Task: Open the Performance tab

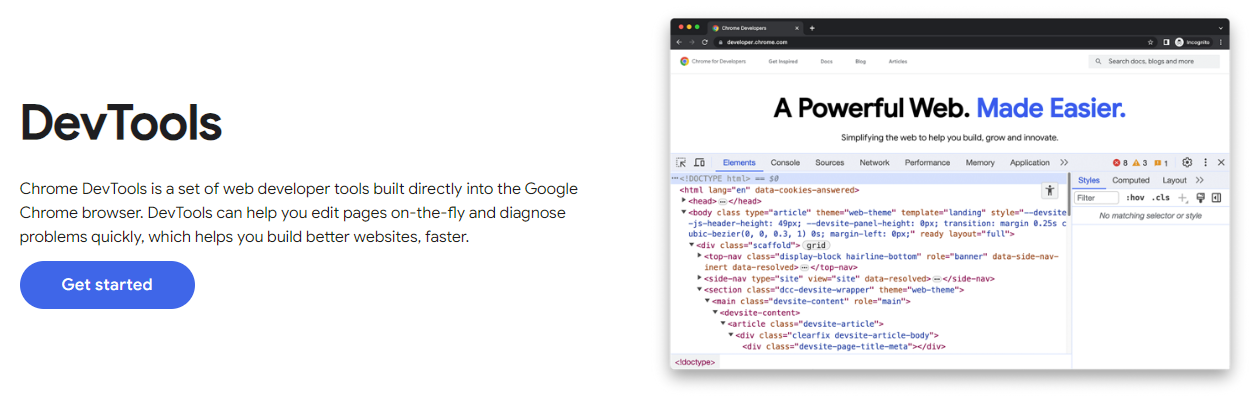Action: tap(927, 162)
